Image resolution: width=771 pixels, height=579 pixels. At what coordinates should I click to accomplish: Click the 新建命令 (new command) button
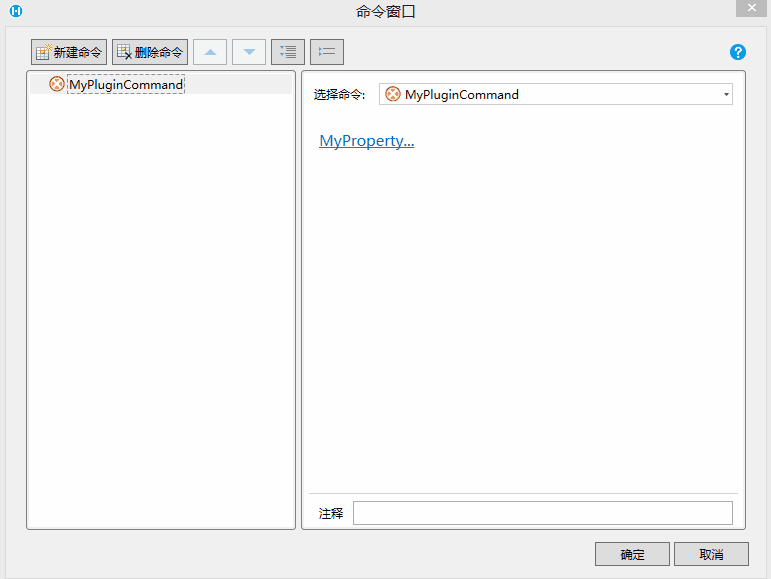click(x=69, y=52)
